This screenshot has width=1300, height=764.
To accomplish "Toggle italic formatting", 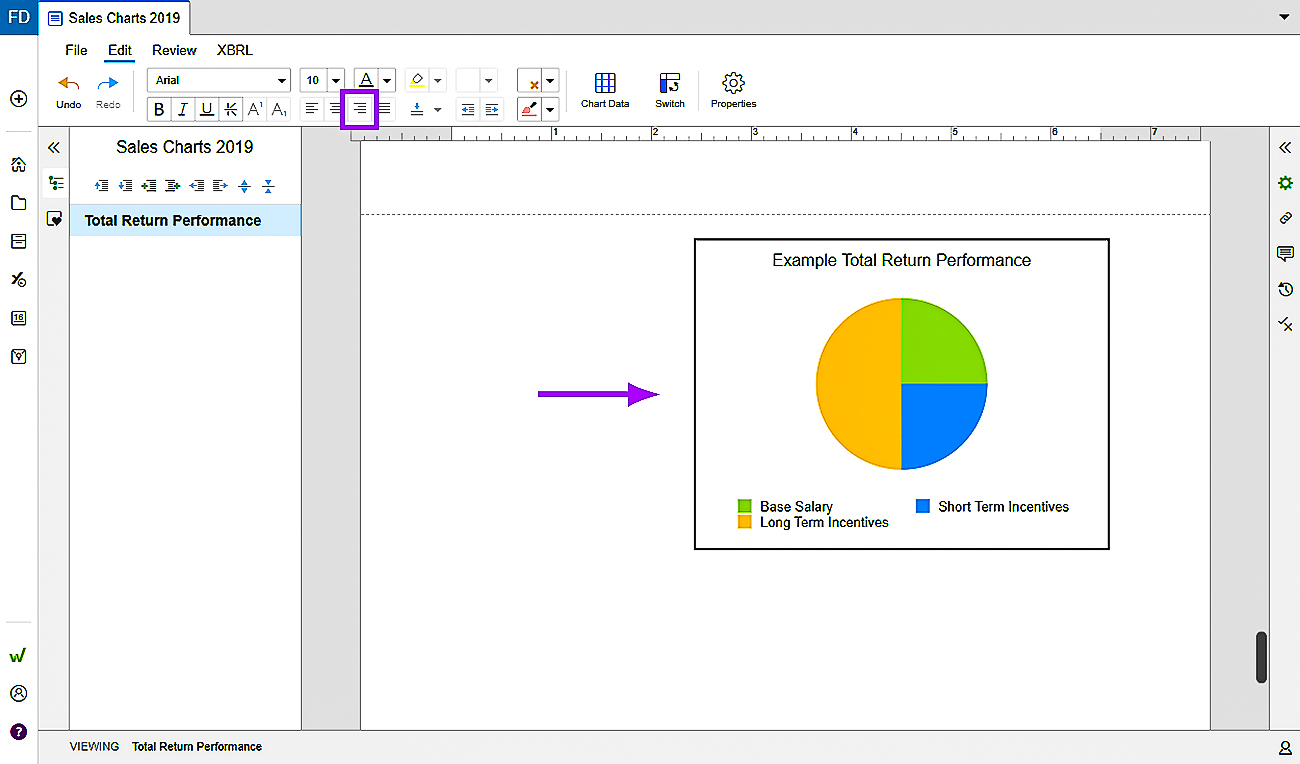I will pos(183,109).
